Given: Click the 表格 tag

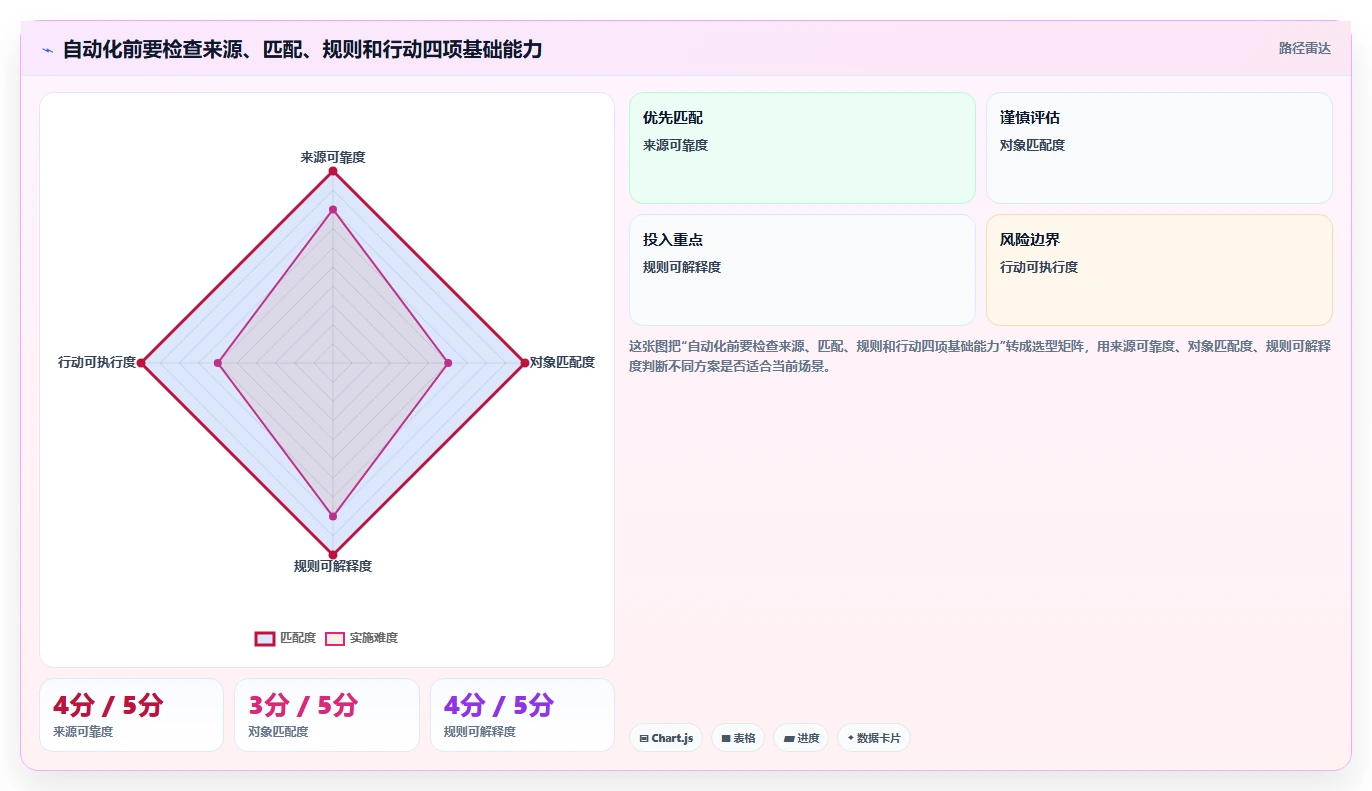Looking at the screenshot, I should pos(738,738).
